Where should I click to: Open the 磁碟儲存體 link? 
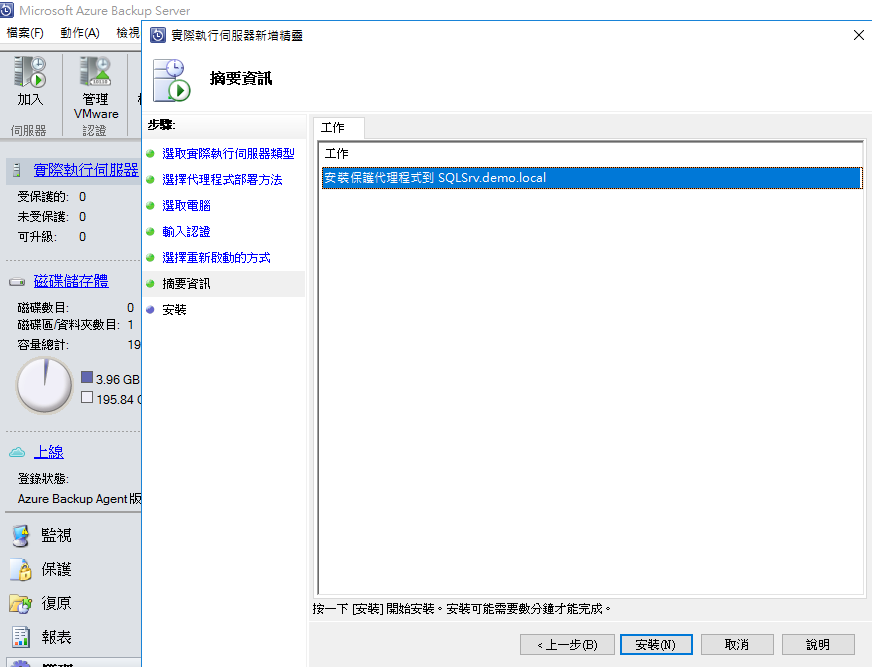pyautogui.click(x=71, y=281)
